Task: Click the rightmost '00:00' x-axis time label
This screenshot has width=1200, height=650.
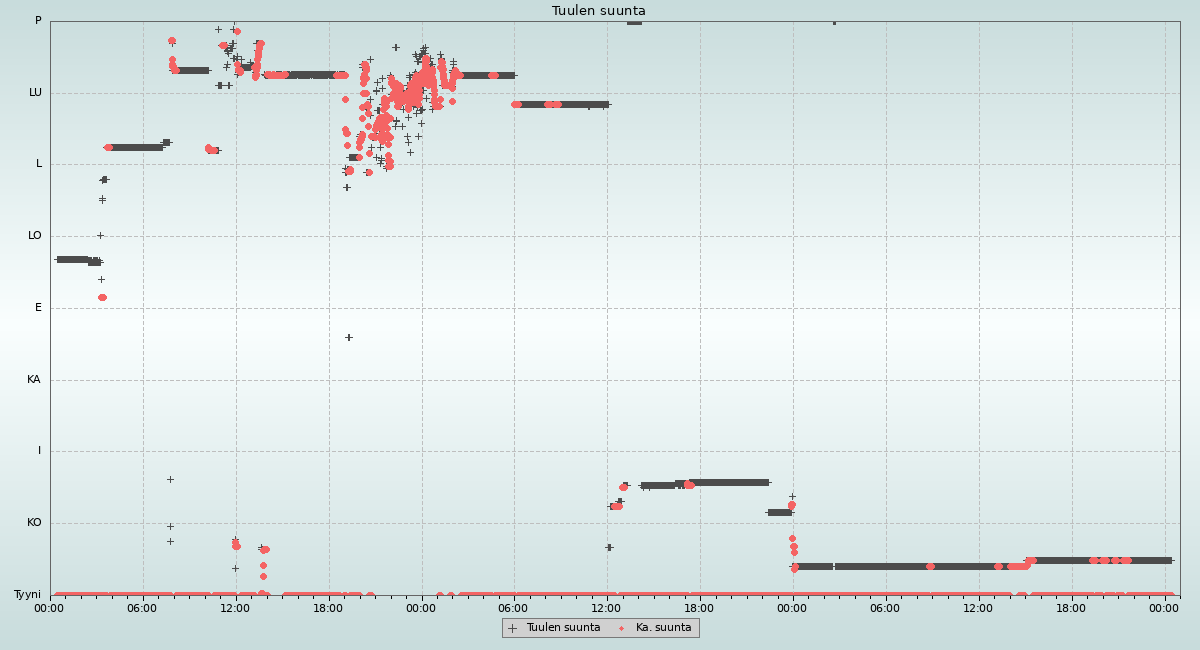Action: tap(1165, 608)
